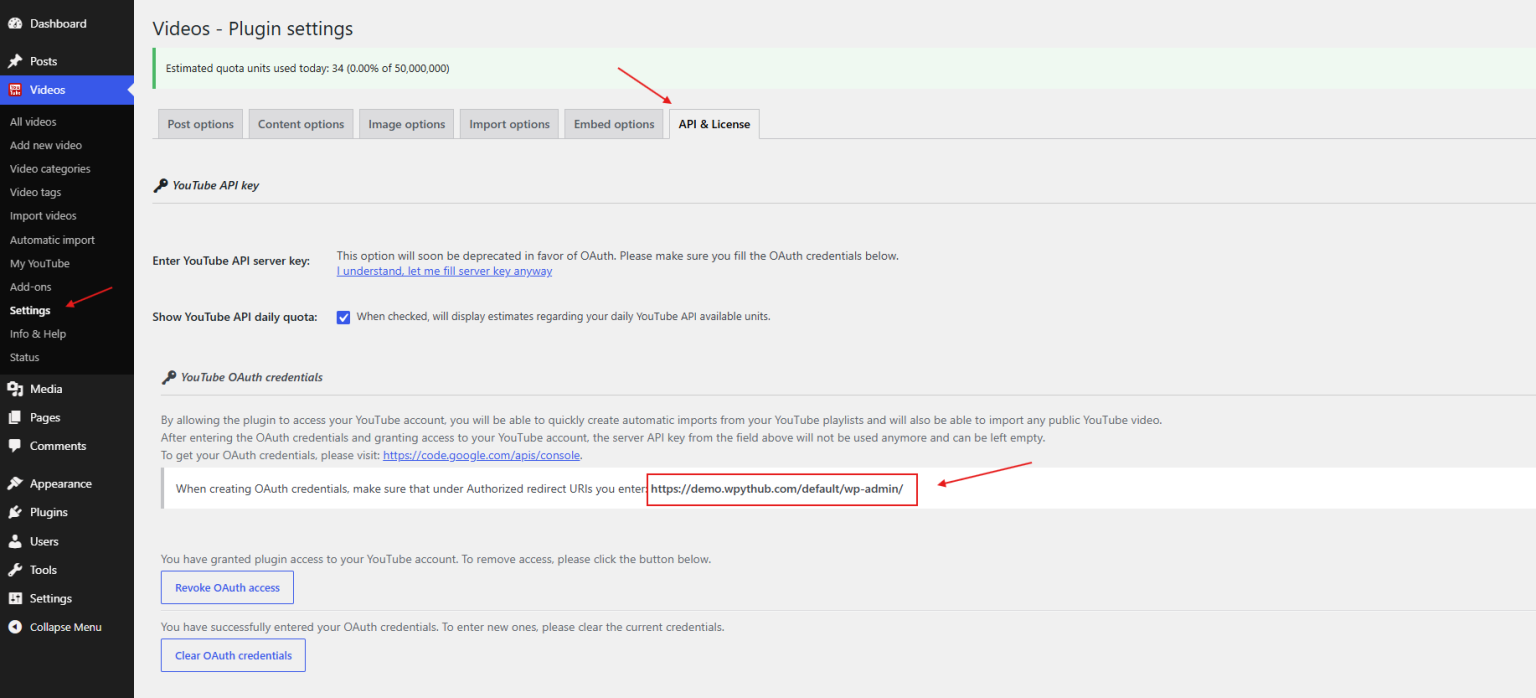
Task: Open the Users menu label
Action: 44,541
